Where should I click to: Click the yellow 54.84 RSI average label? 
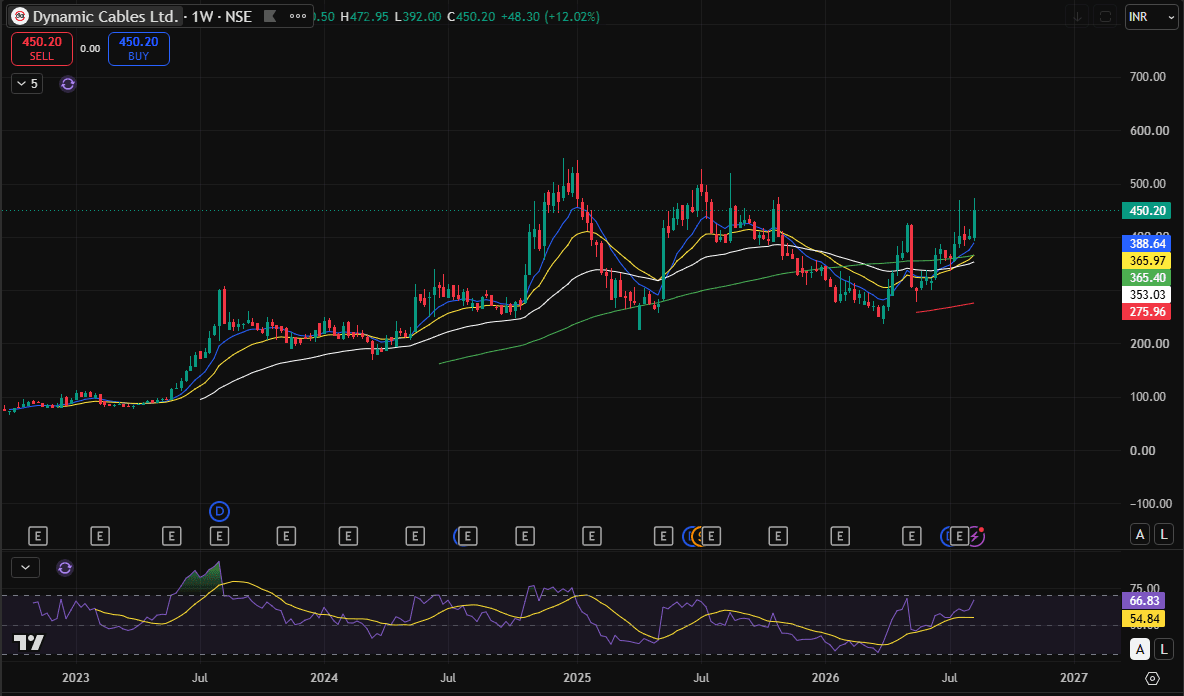1144,619
